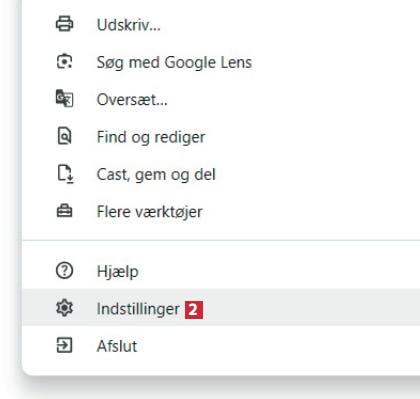The image size is (420, 399).
Task: Select the page download icon for Cast, gem og del
Action: [x=65, y=174]
